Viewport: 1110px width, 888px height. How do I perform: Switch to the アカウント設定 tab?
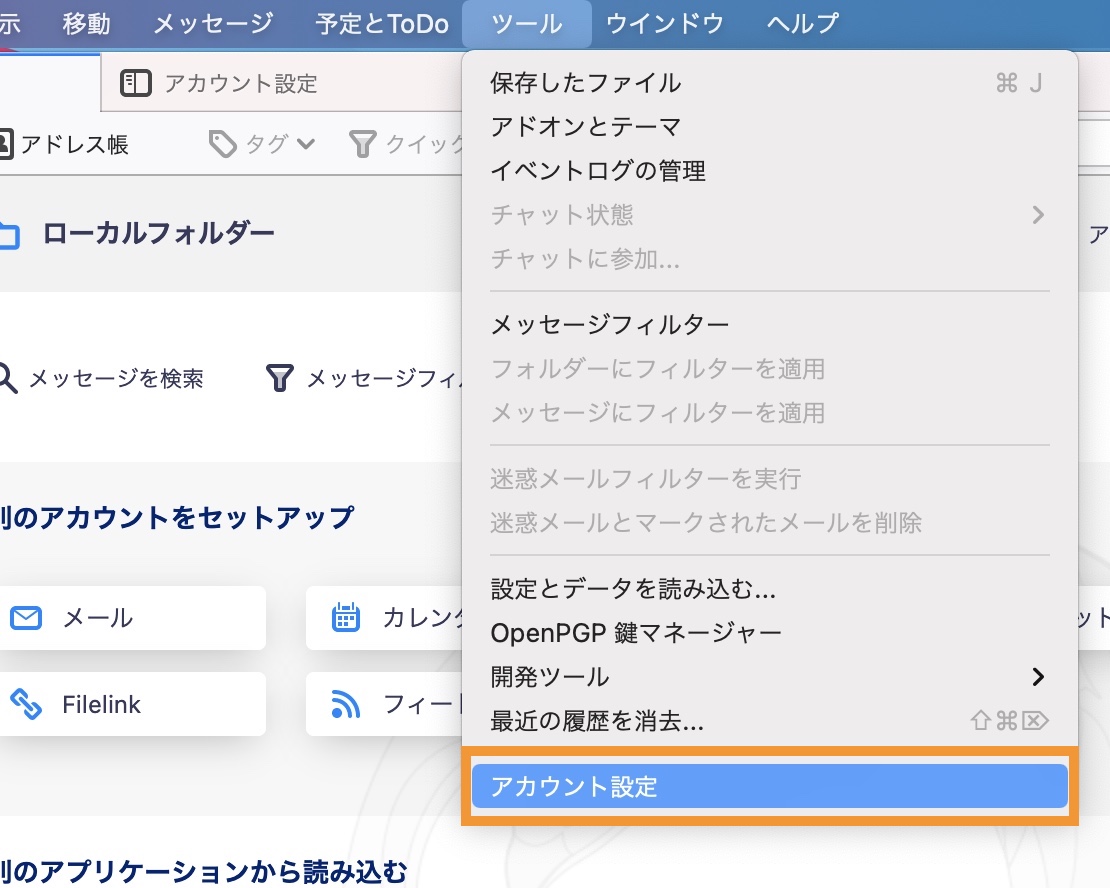pos(240,83)
